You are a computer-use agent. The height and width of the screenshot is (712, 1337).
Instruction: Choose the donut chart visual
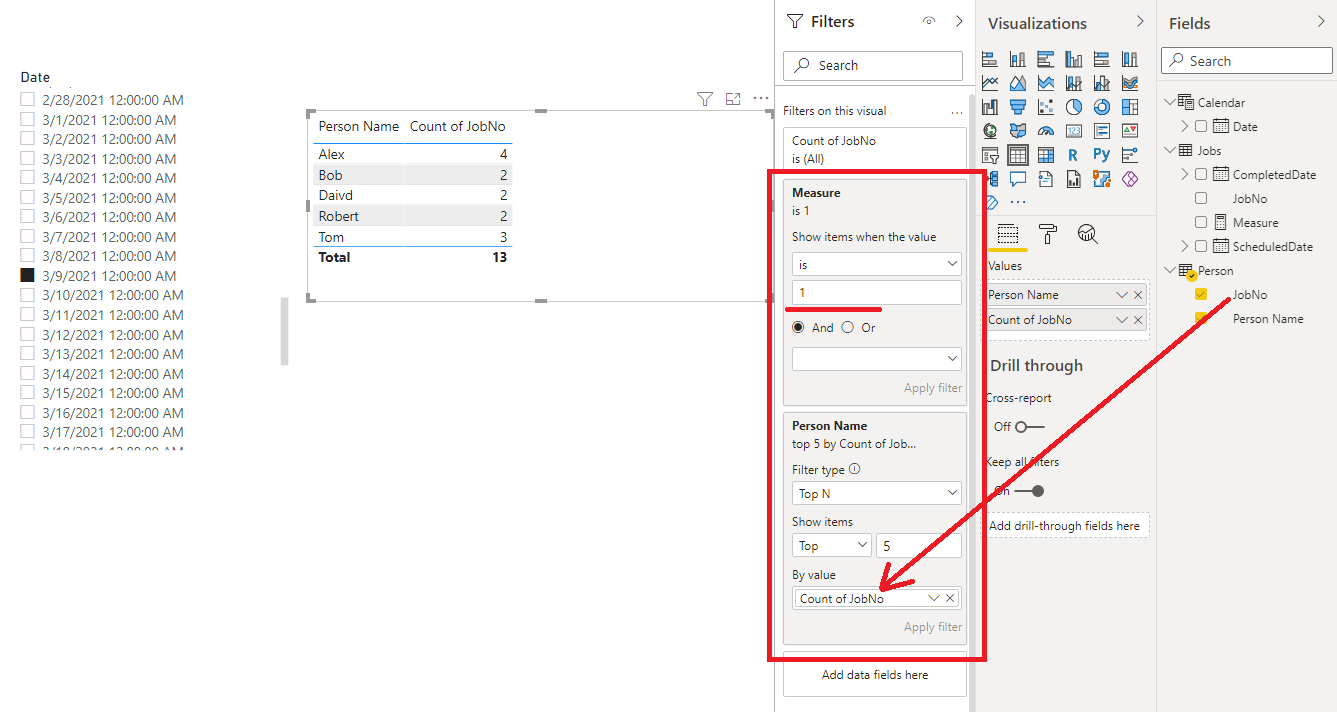[1101, 107]
